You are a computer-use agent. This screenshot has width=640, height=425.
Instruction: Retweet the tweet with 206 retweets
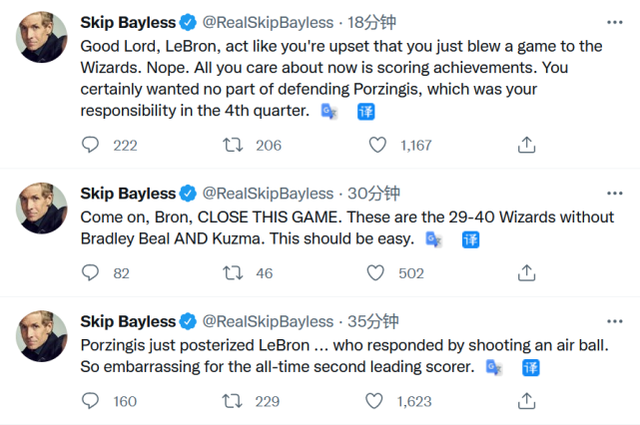pyautogui.click(x=233, y=145)
